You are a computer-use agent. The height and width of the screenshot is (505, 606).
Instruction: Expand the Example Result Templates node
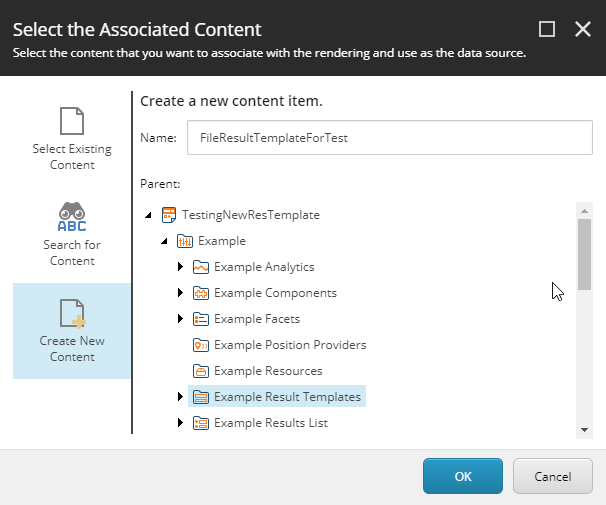(180, 396)
